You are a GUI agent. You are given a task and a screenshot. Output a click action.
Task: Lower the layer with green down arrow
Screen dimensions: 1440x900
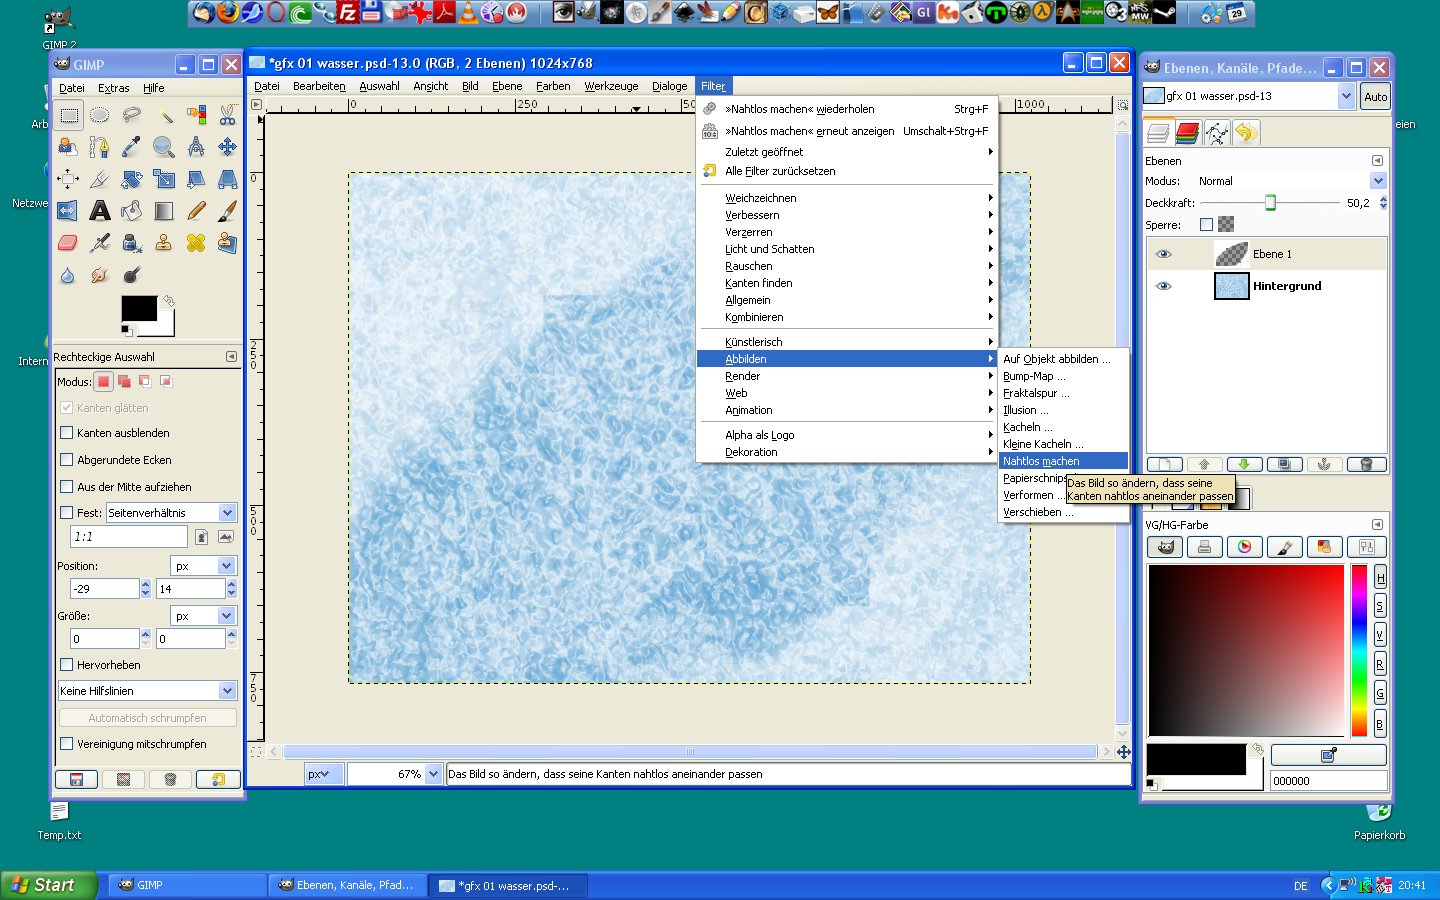click(x=1244, y=464)
